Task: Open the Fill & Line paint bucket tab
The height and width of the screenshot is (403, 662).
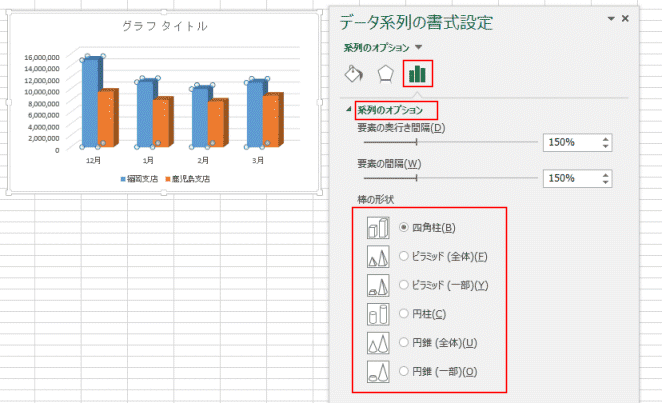Action: point(353,73)
